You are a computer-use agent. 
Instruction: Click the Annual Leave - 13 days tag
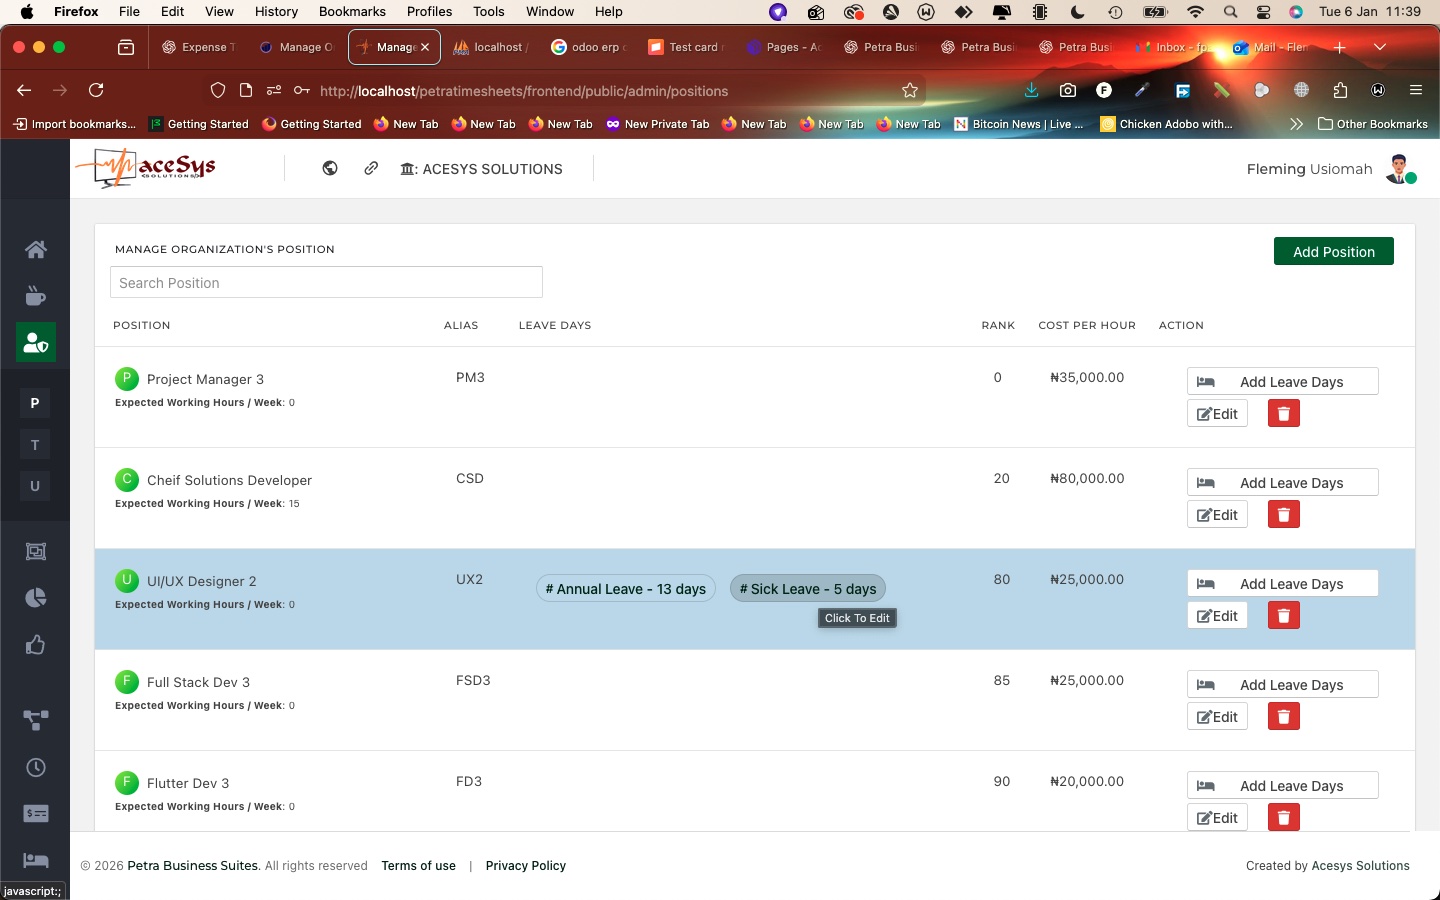(625, 589)
